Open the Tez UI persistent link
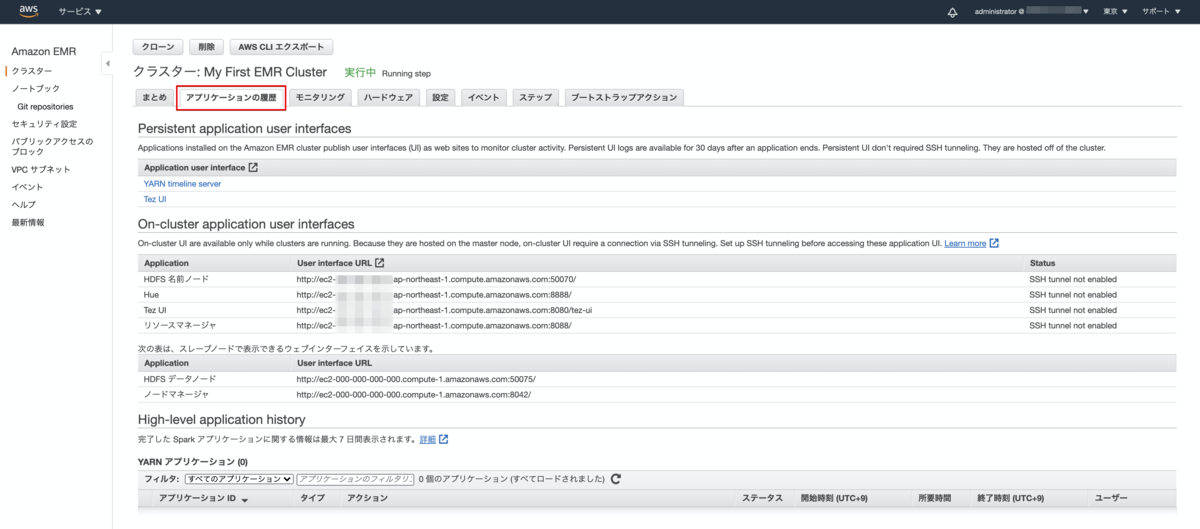This screenshot has height=529, width=1200. coord(155,199)
